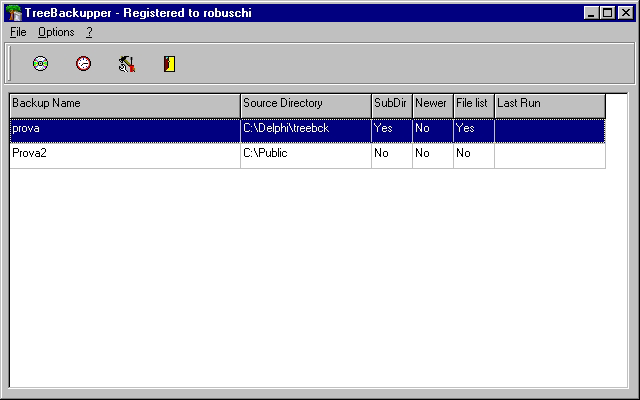Click the Source Directory column header
Image resolution: width=640 pixels, height=400 pixels.
pyautogui.click(x=305, y=104)
